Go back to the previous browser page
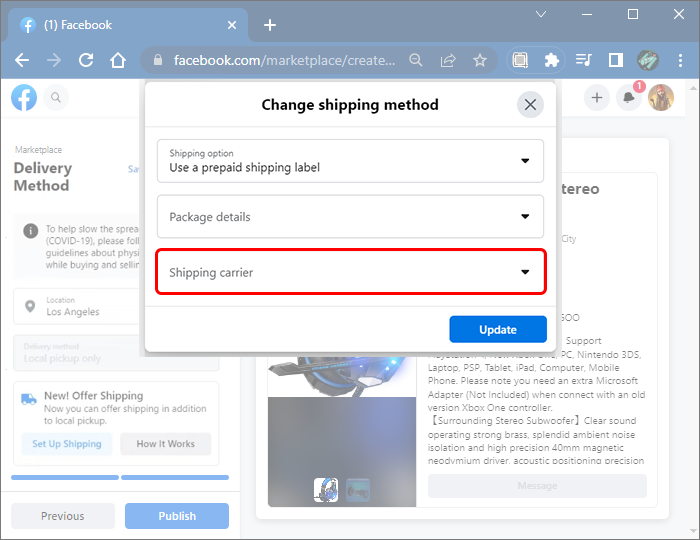This screenshot has width=700, height=540. point(22,60)
